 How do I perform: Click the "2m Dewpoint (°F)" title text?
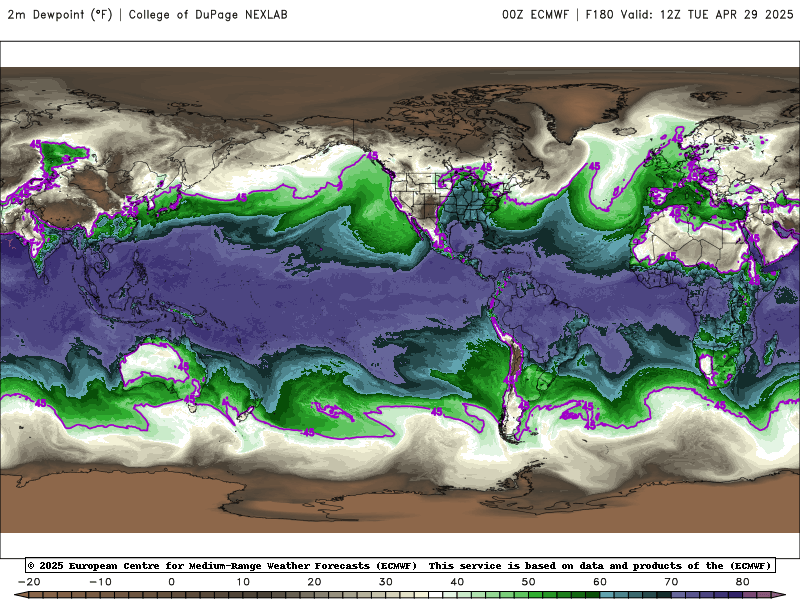click(60, 14)
